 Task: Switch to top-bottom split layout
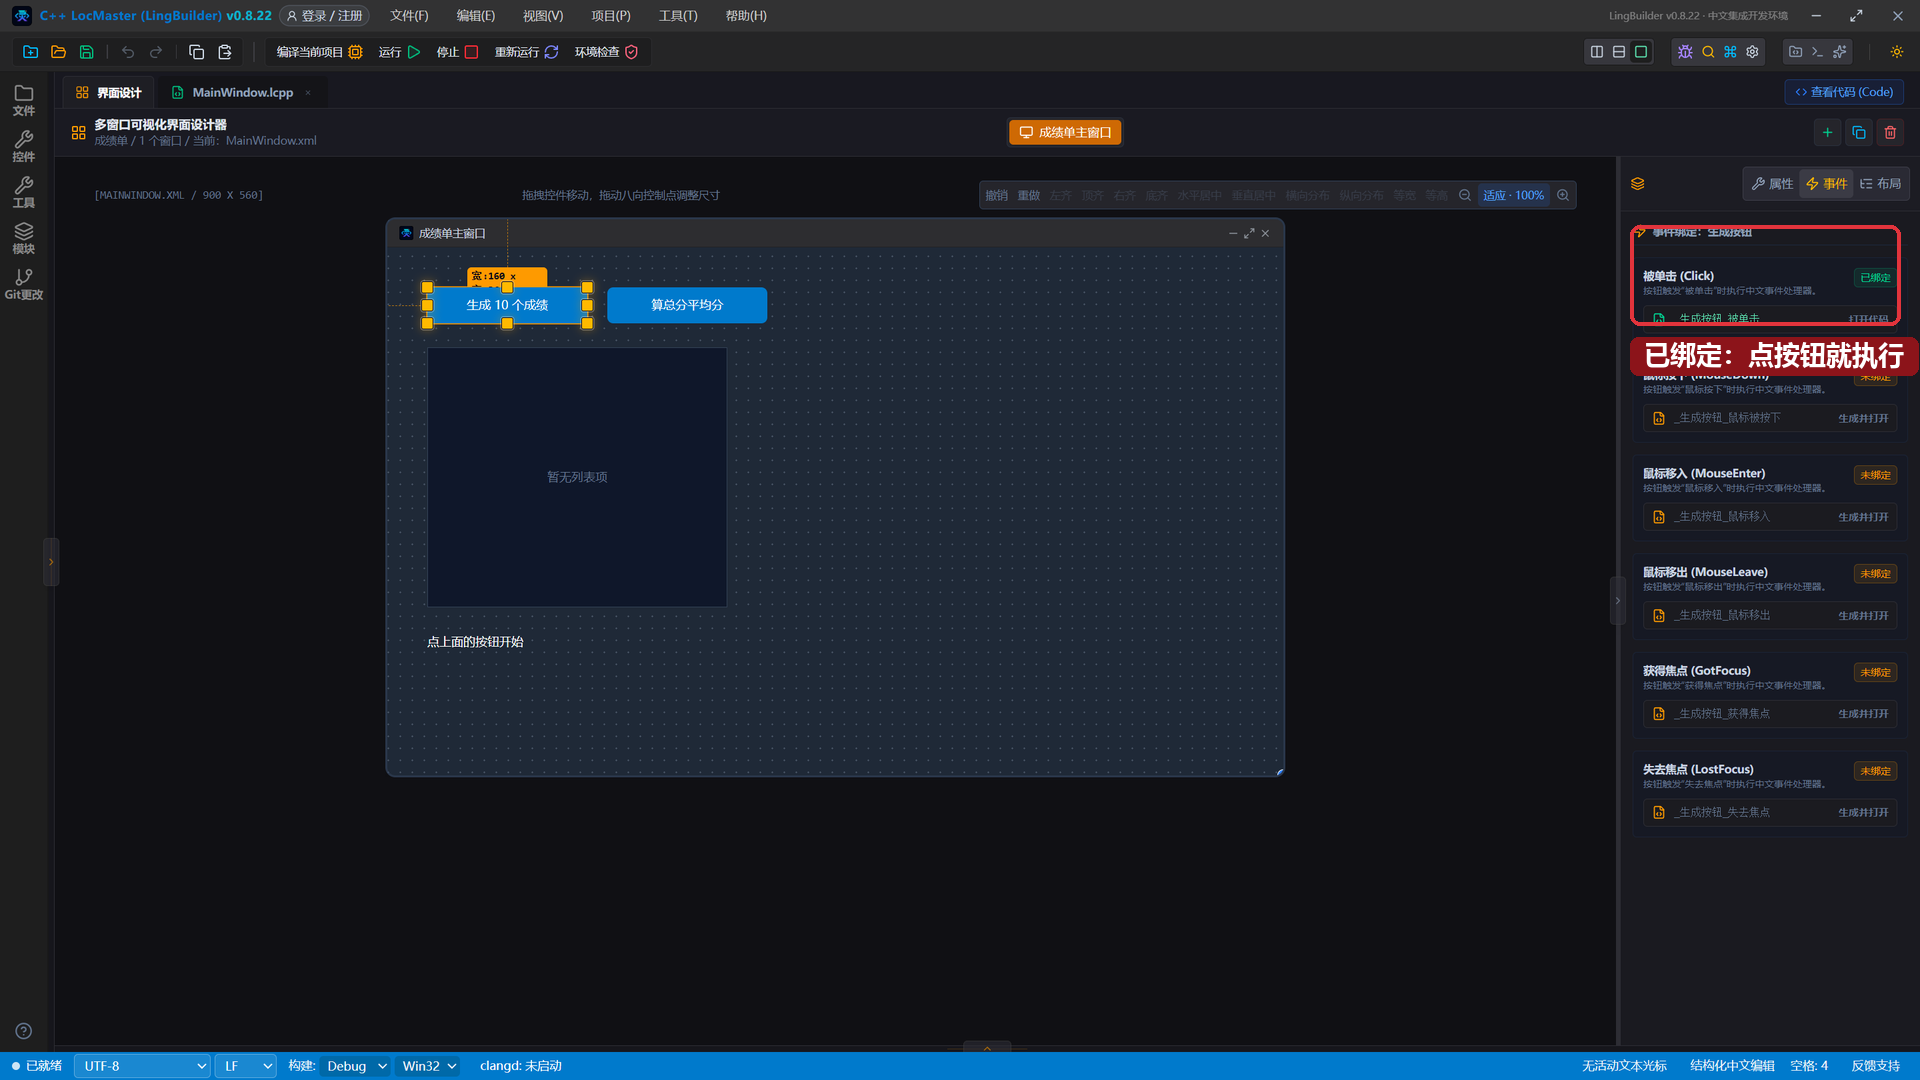tap(1619, 52)
